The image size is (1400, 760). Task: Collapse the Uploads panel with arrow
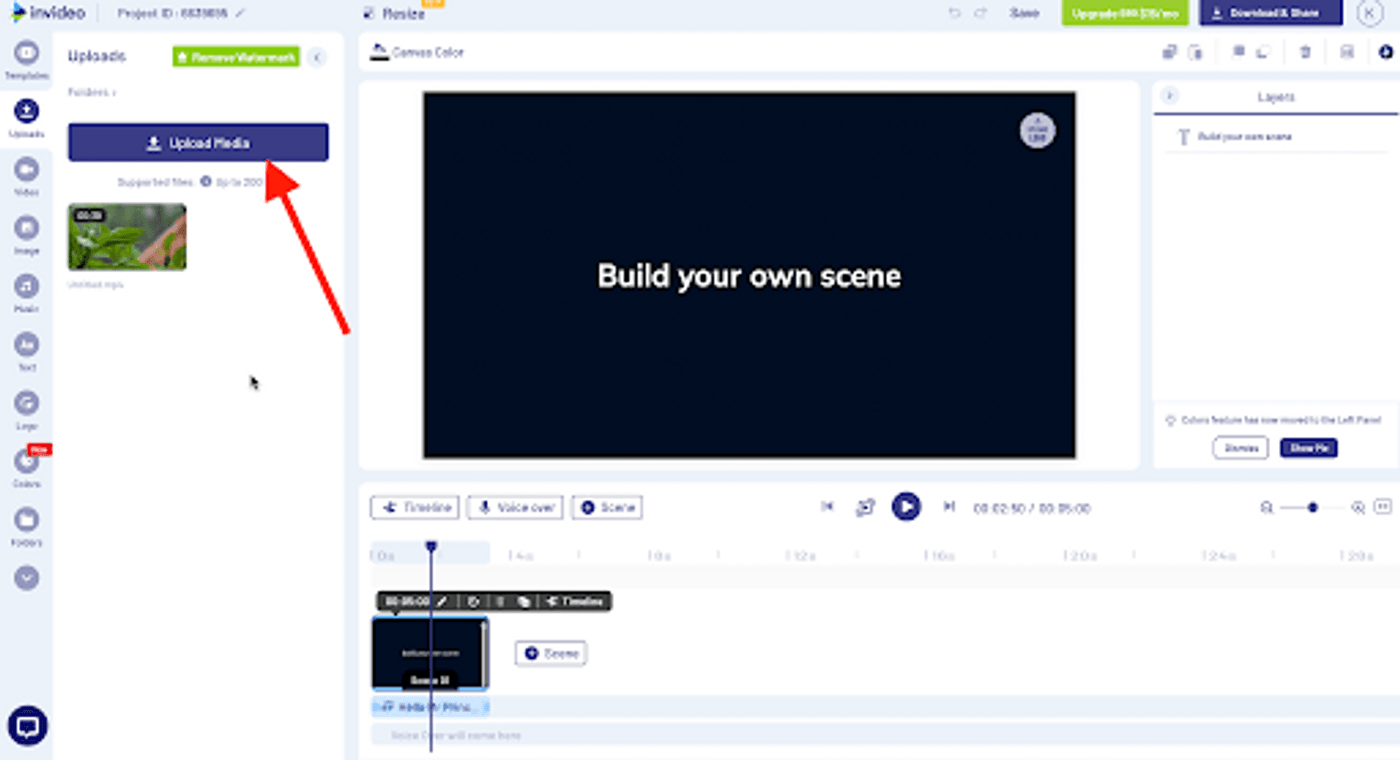317,57
